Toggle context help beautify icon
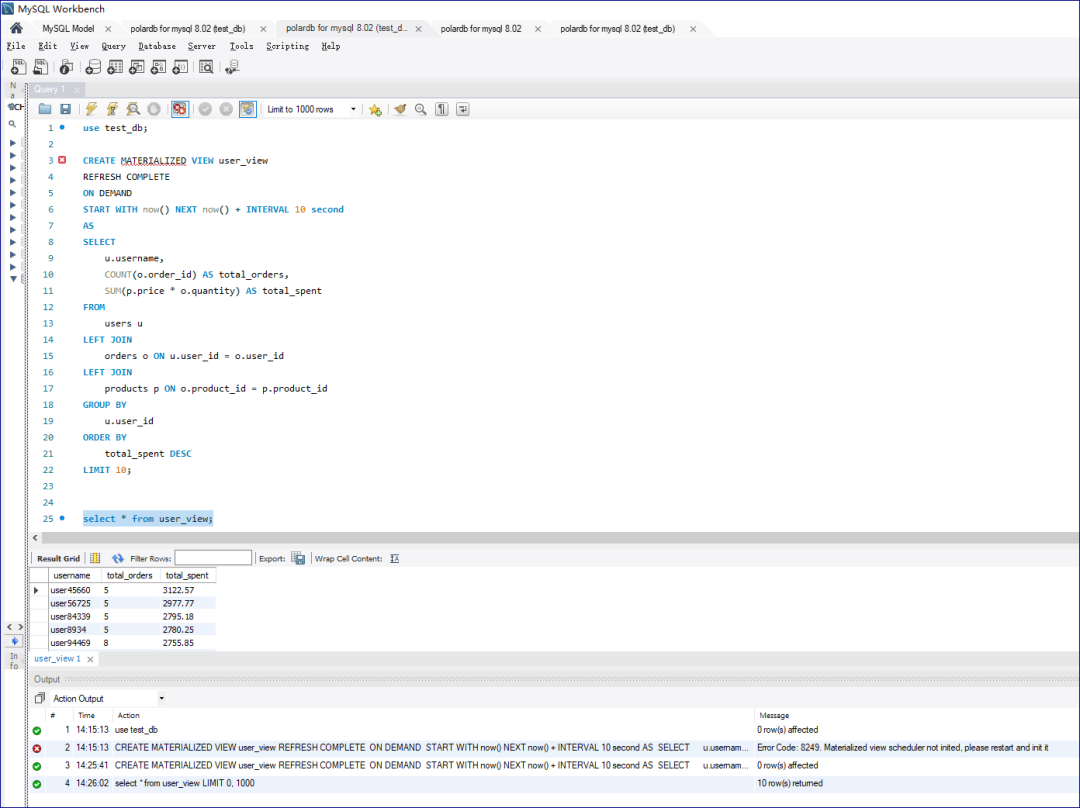1080x808 pixels. [x=398, y=108]
